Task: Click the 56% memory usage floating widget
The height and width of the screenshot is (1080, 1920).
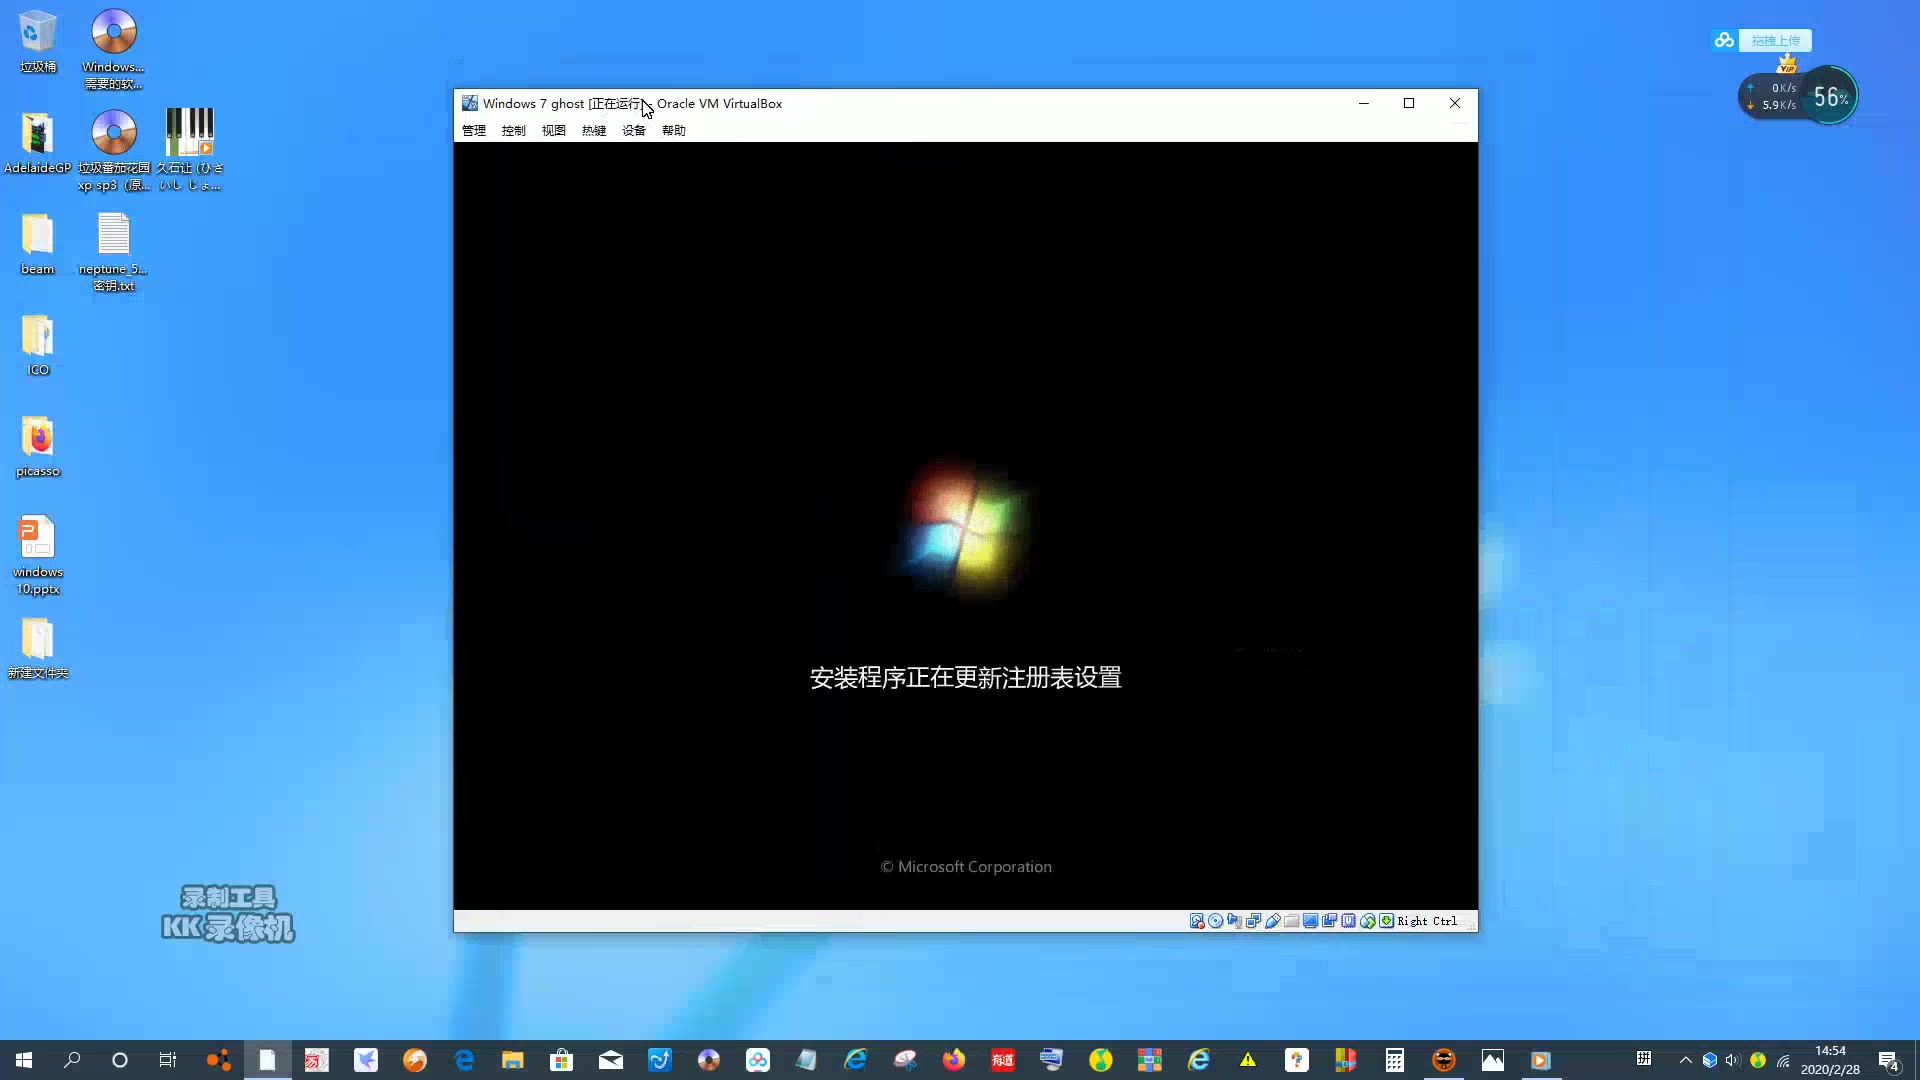Action: click(x=1831, y=97)
